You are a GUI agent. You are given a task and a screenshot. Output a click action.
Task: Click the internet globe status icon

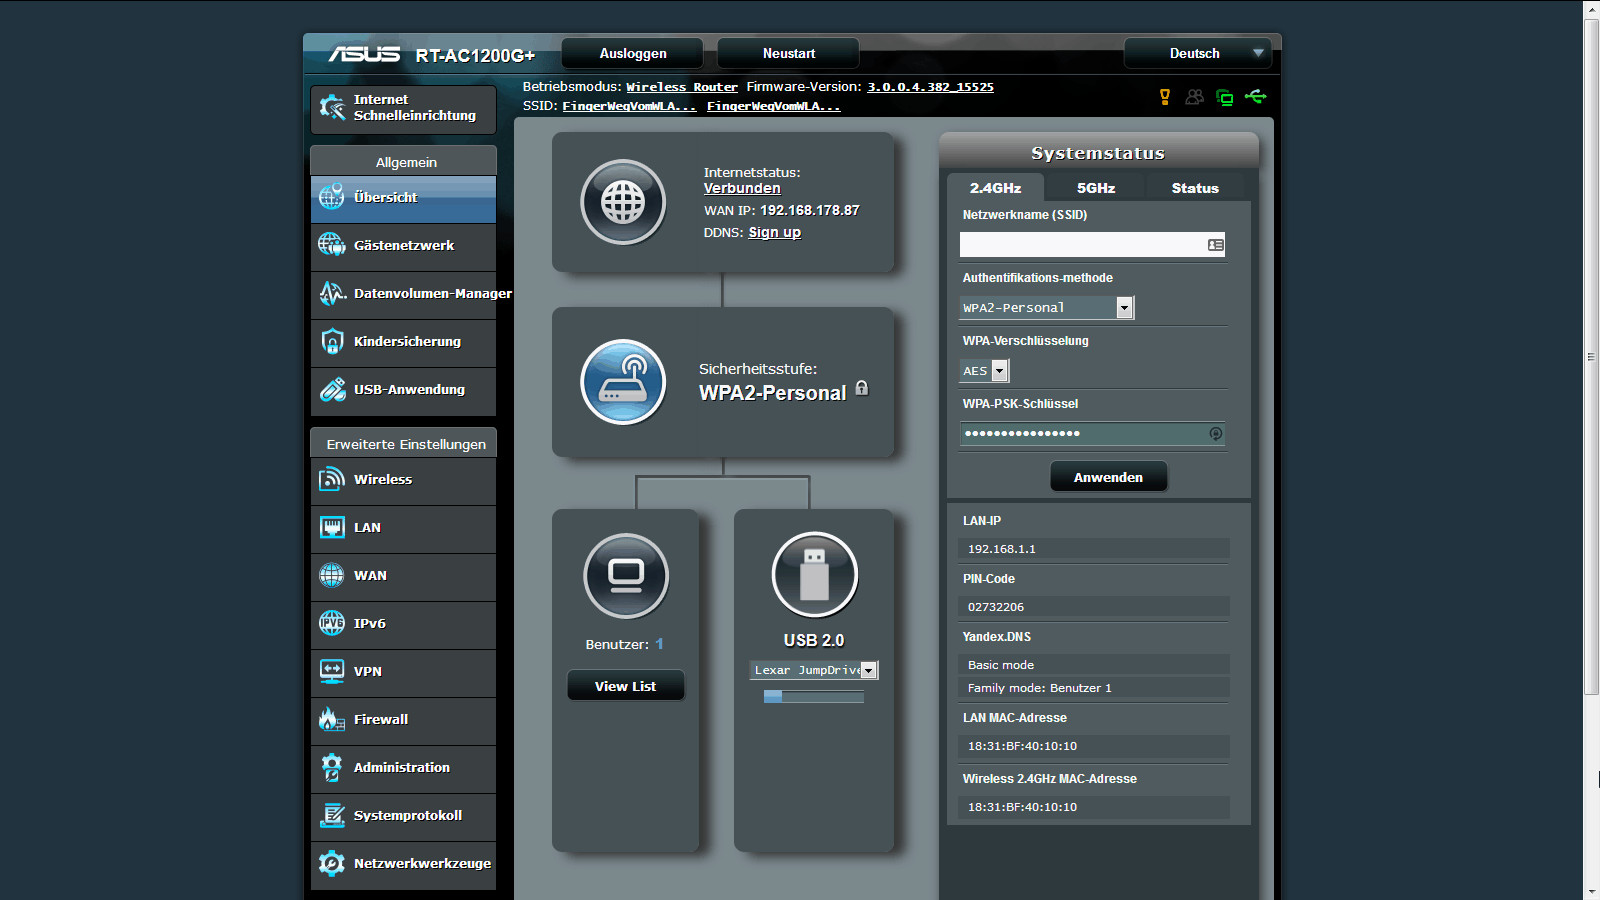[x=623, y=202]
